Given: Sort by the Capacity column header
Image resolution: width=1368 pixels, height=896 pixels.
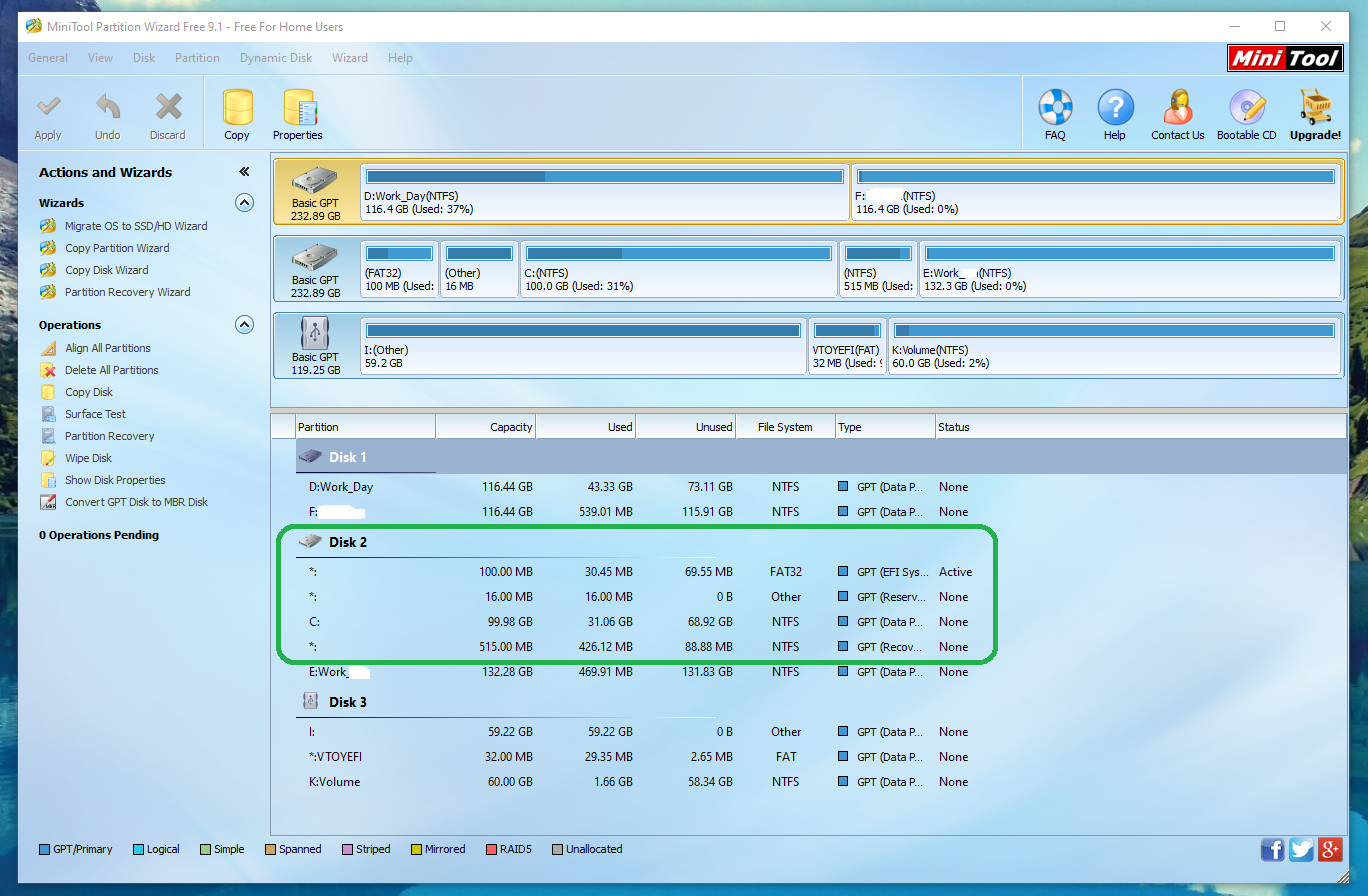Looking at the screenshot, I should pyautogui.click(x=486, y=427).
